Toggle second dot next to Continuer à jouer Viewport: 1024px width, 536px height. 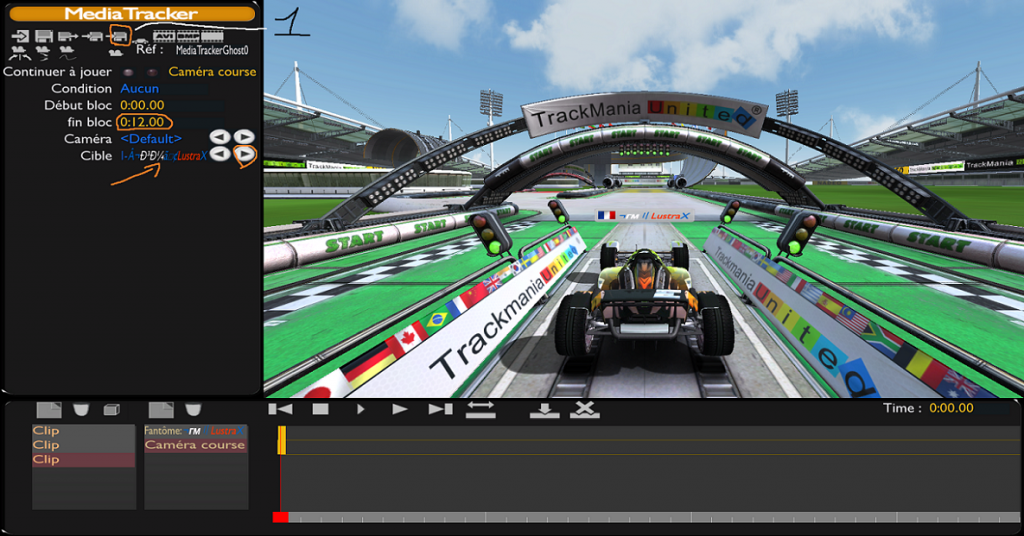click(x=152, y=72)
